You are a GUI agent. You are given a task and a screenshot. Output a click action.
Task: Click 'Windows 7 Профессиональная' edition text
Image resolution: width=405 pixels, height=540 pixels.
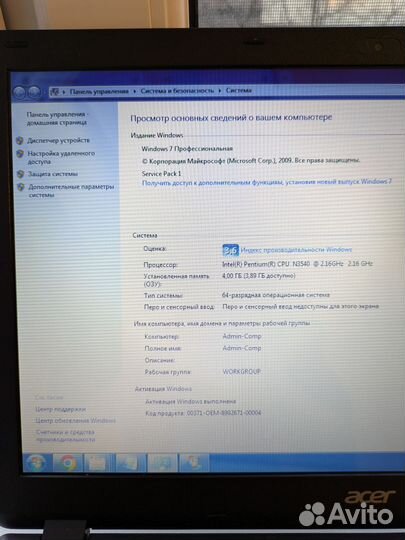pos(187,149)
